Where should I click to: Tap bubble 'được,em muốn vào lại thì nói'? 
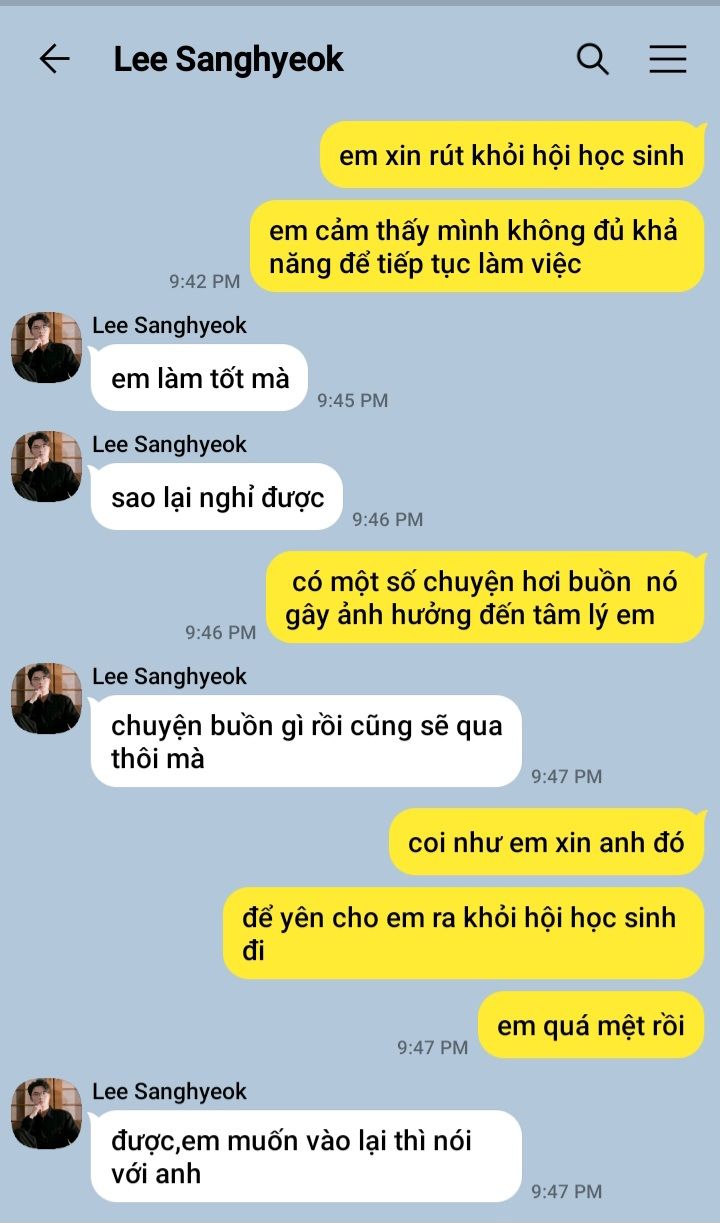(x=306, y=1156)
